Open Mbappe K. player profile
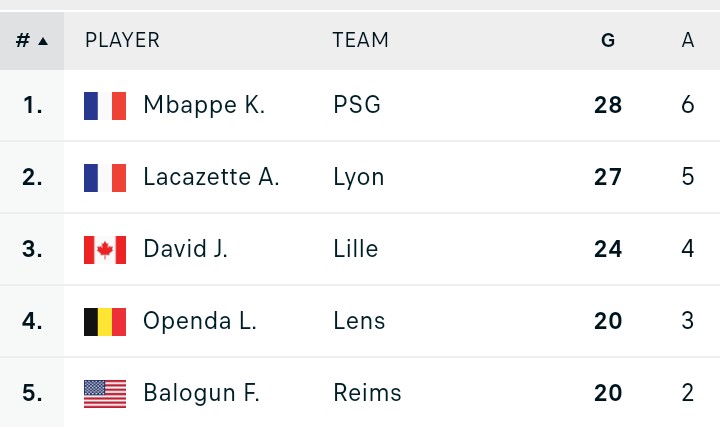Viewport: 720px width, 427px height. [204, 105]
